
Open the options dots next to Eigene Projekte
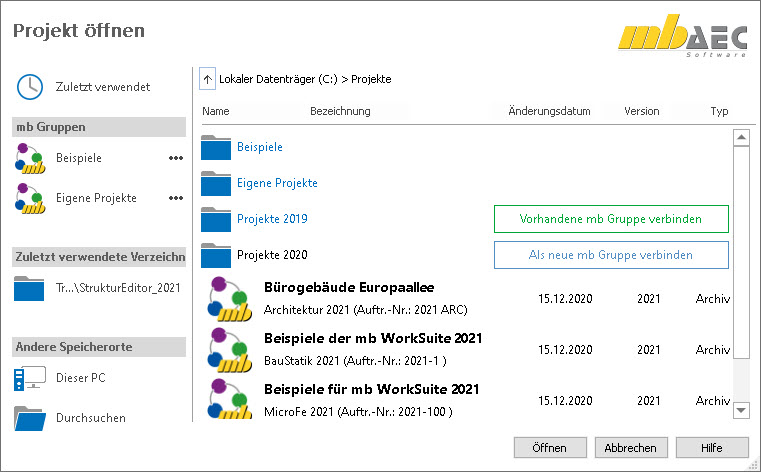(x=176, y=198)
